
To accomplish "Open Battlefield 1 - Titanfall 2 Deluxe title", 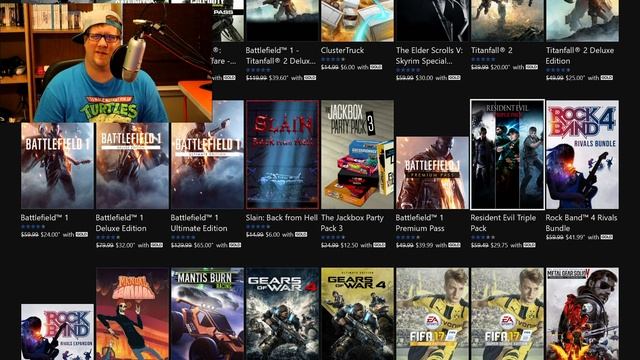I will coord(280,56).
